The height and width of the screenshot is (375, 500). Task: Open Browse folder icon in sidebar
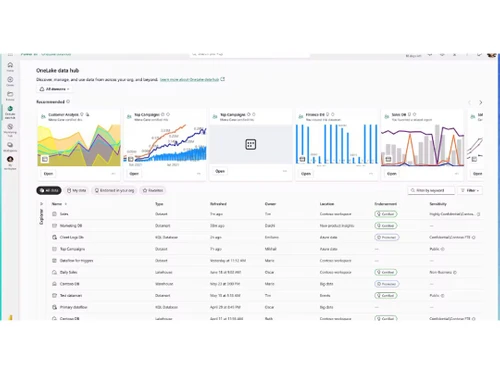pyautogui.click(x=10, y=96)
